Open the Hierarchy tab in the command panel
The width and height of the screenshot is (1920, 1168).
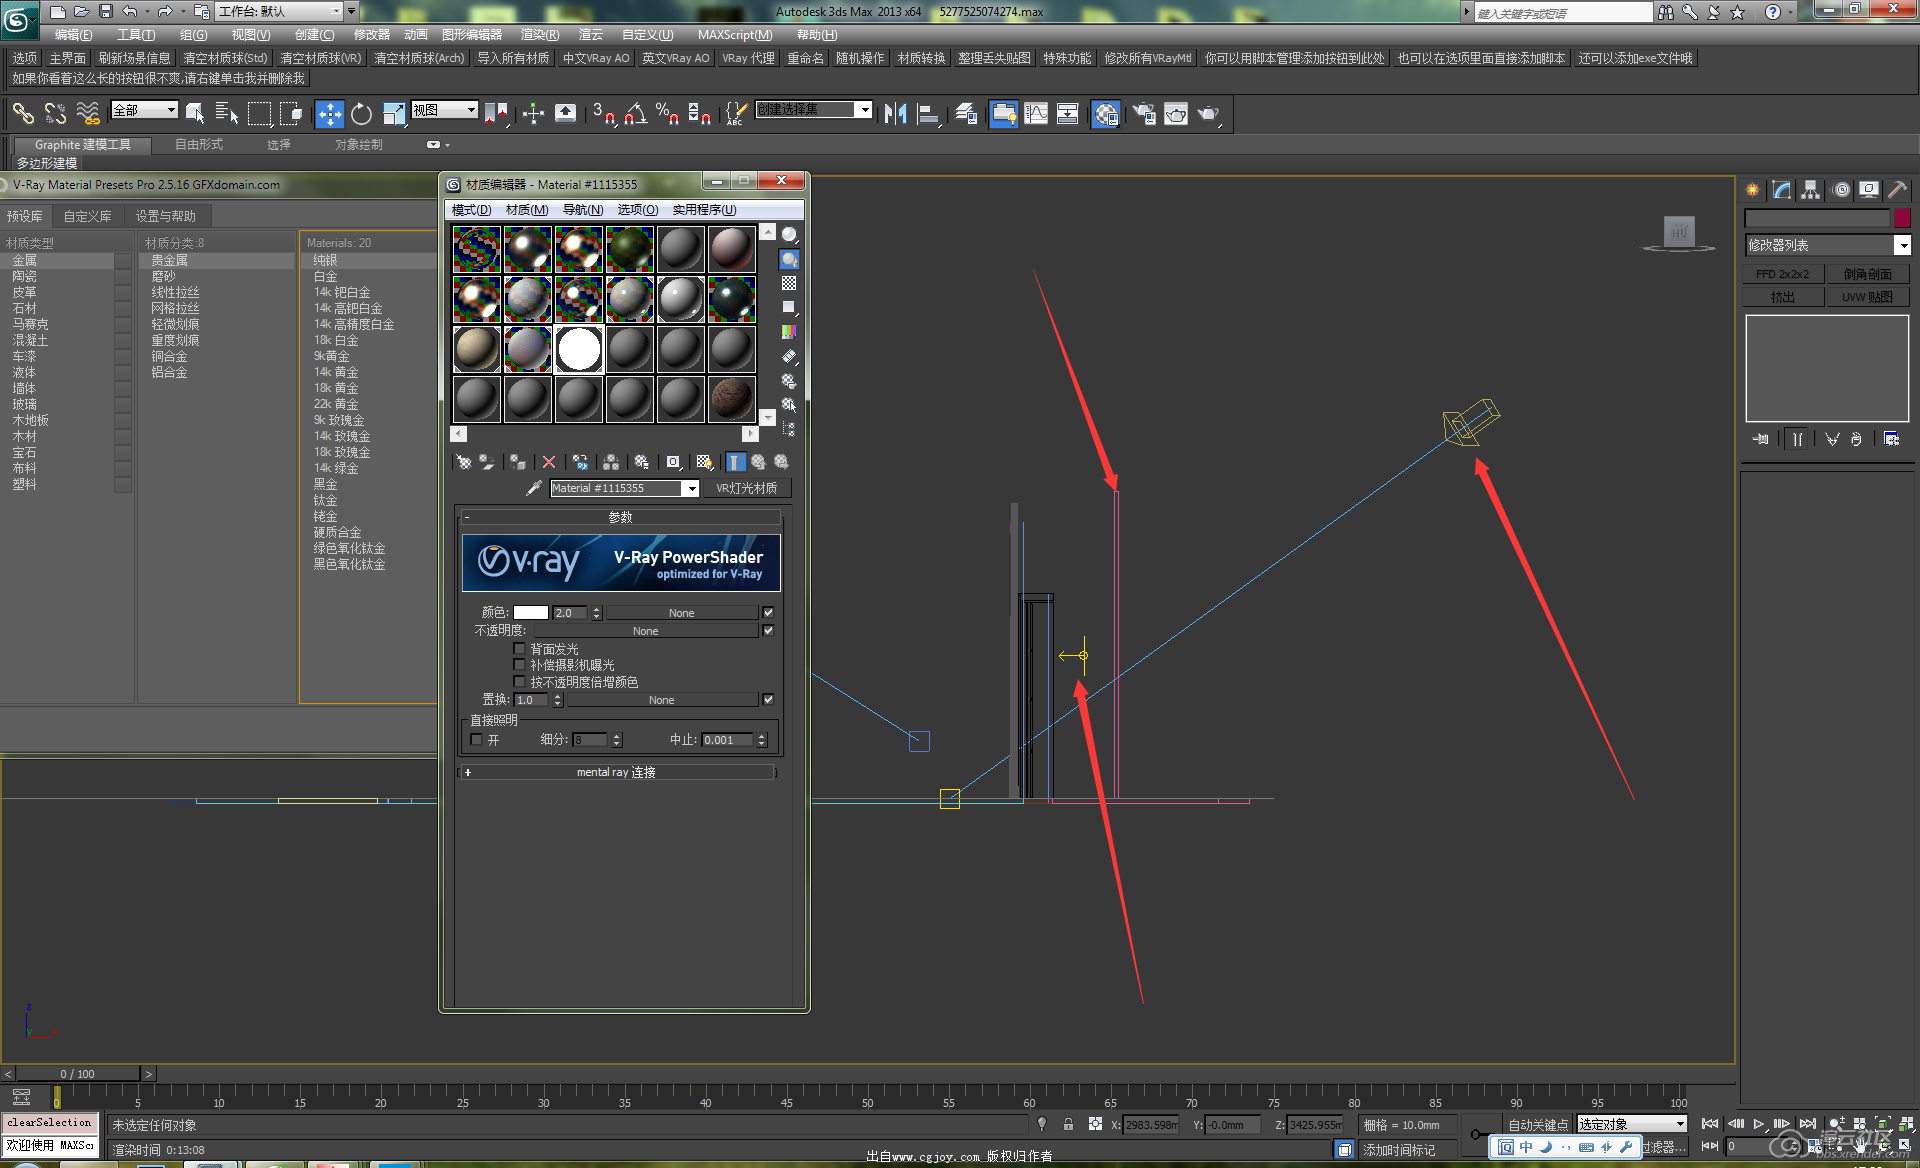(x=1810, y=190)
